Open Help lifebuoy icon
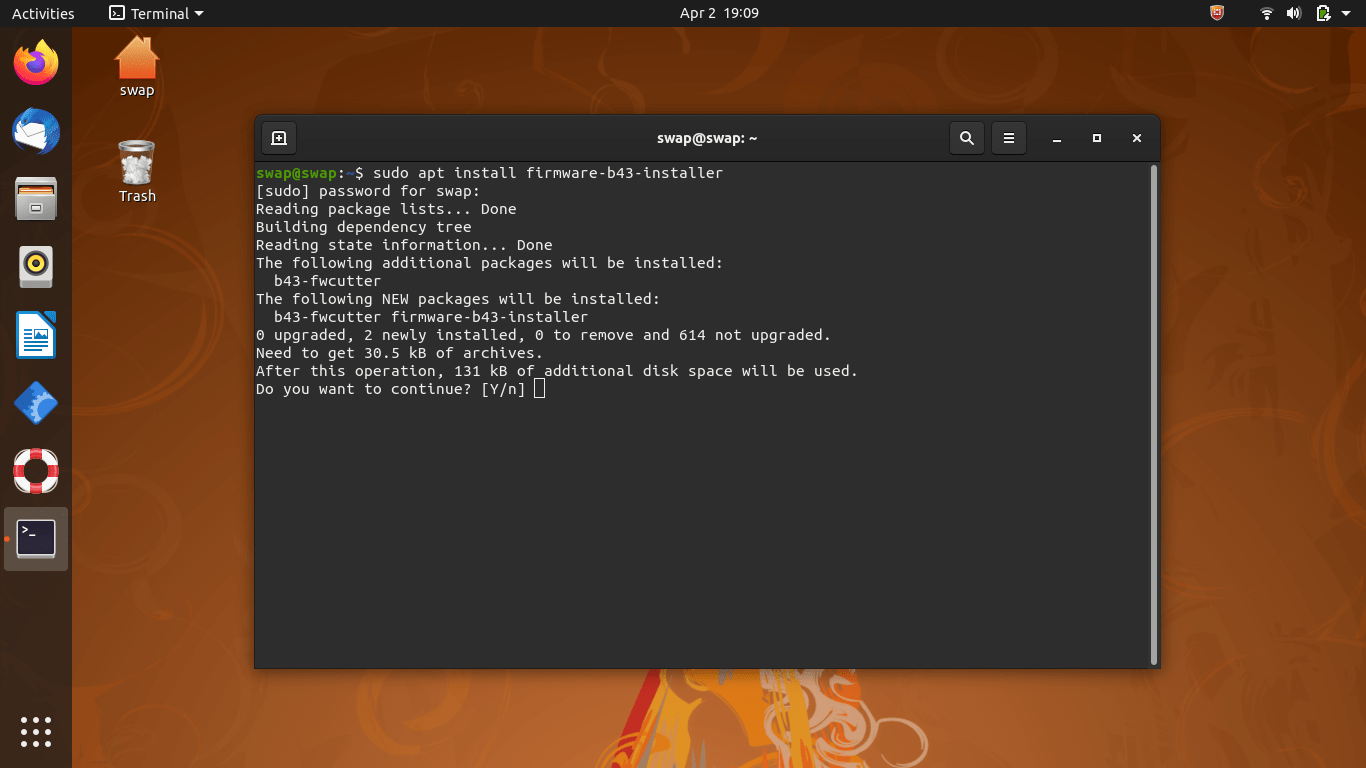 pyautogui.click(x=36, y=471)
